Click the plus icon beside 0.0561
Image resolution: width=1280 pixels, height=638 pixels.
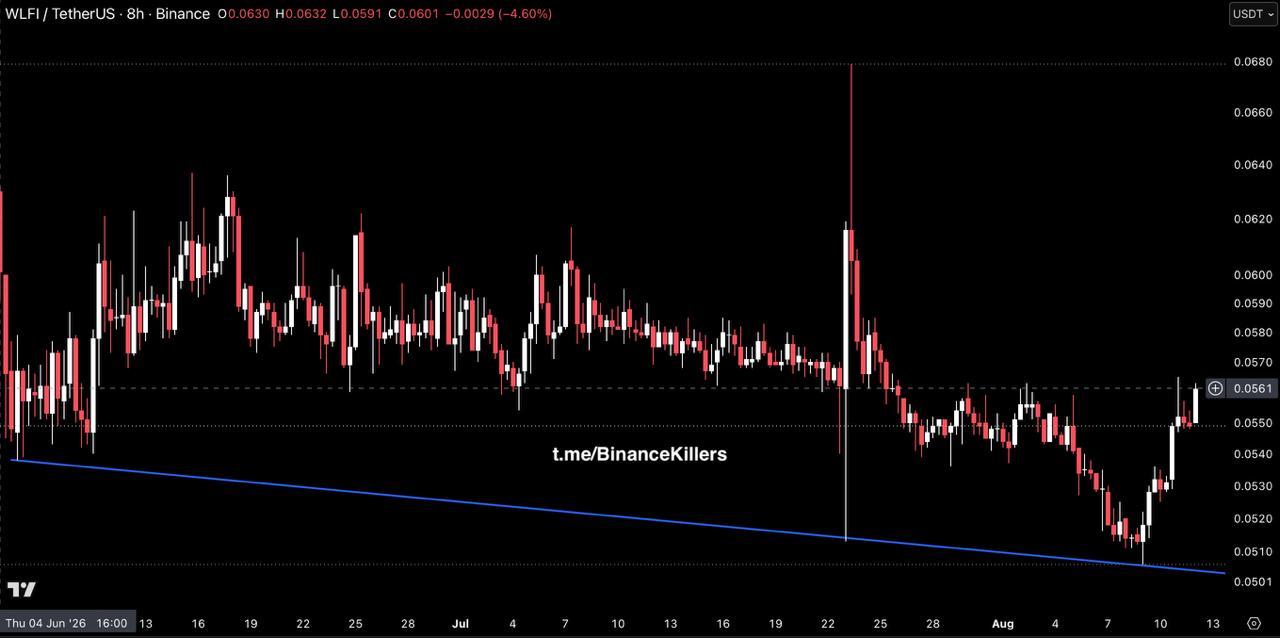(x=1215, y=388)
